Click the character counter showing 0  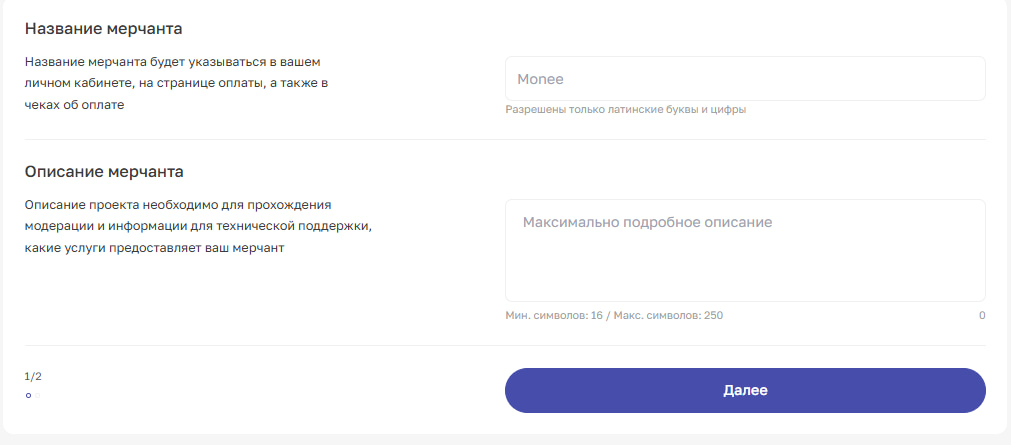[x=981, y=315]
